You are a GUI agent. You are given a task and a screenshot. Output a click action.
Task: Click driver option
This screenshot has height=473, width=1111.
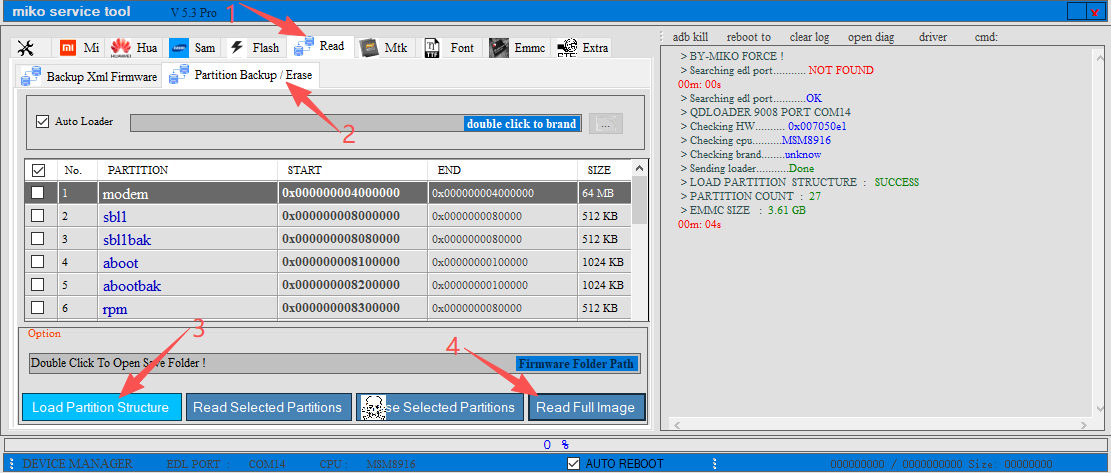932,37
